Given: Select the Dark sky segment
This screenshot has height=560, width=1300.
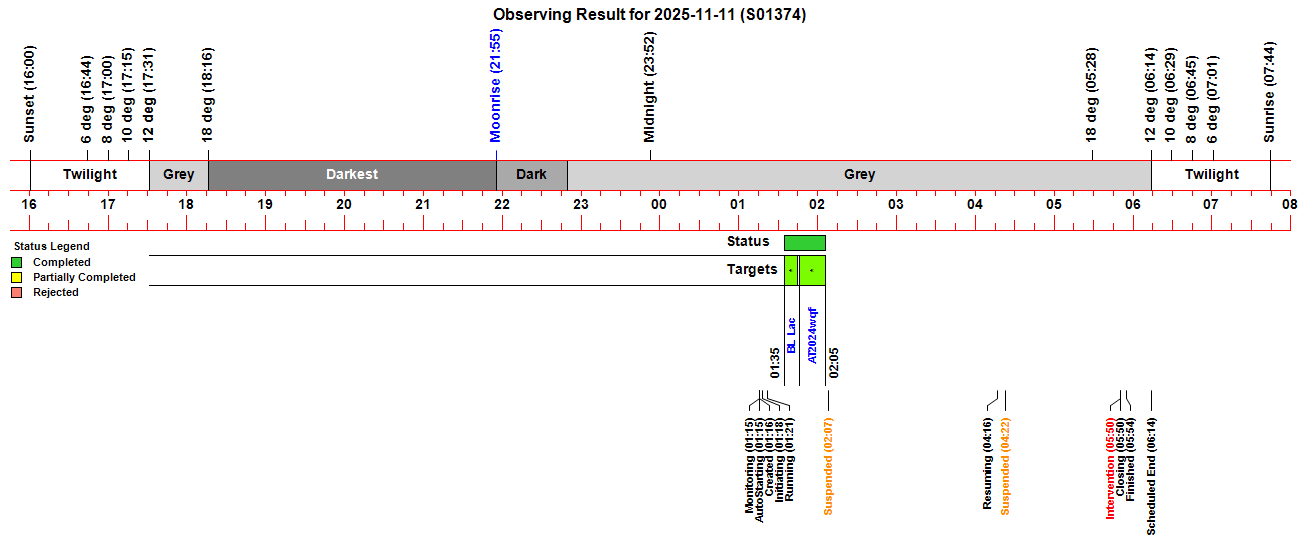Looking at the screenshot, I should (x=531, y=174).
